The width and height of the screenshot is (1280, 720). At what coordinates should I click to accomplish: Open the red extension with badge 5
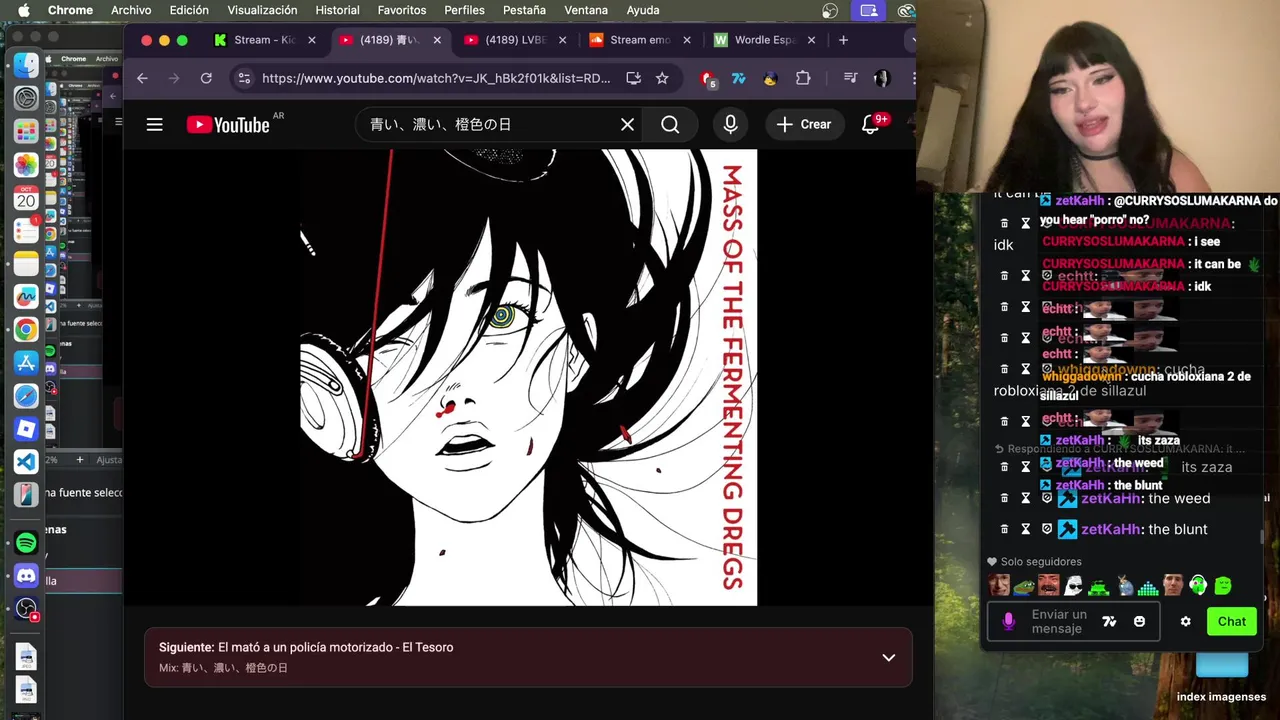tap(708, 79)
